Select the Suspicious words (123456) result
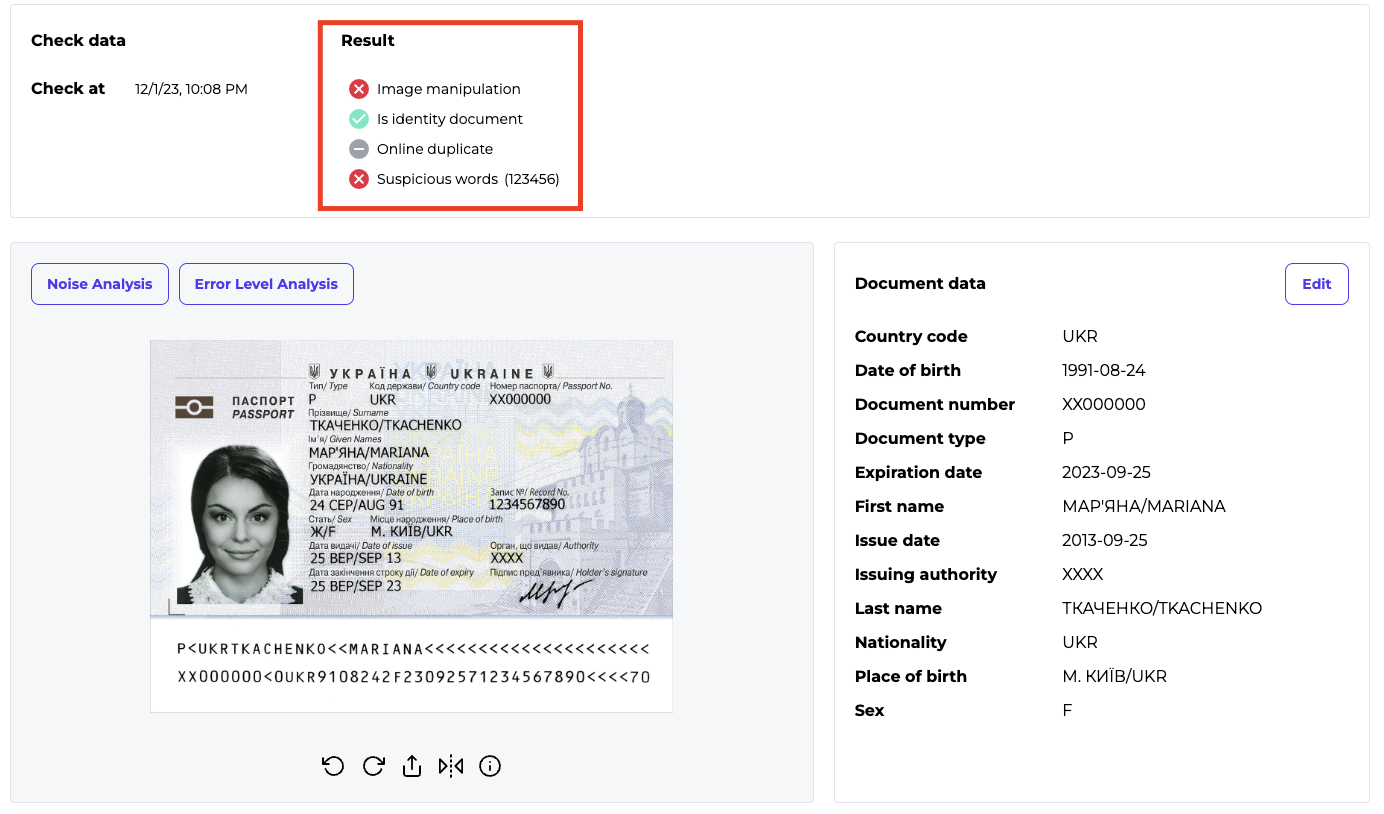The width and height of the screenshot is (1384, 814). pyautogui.click(x=467, y=179)
